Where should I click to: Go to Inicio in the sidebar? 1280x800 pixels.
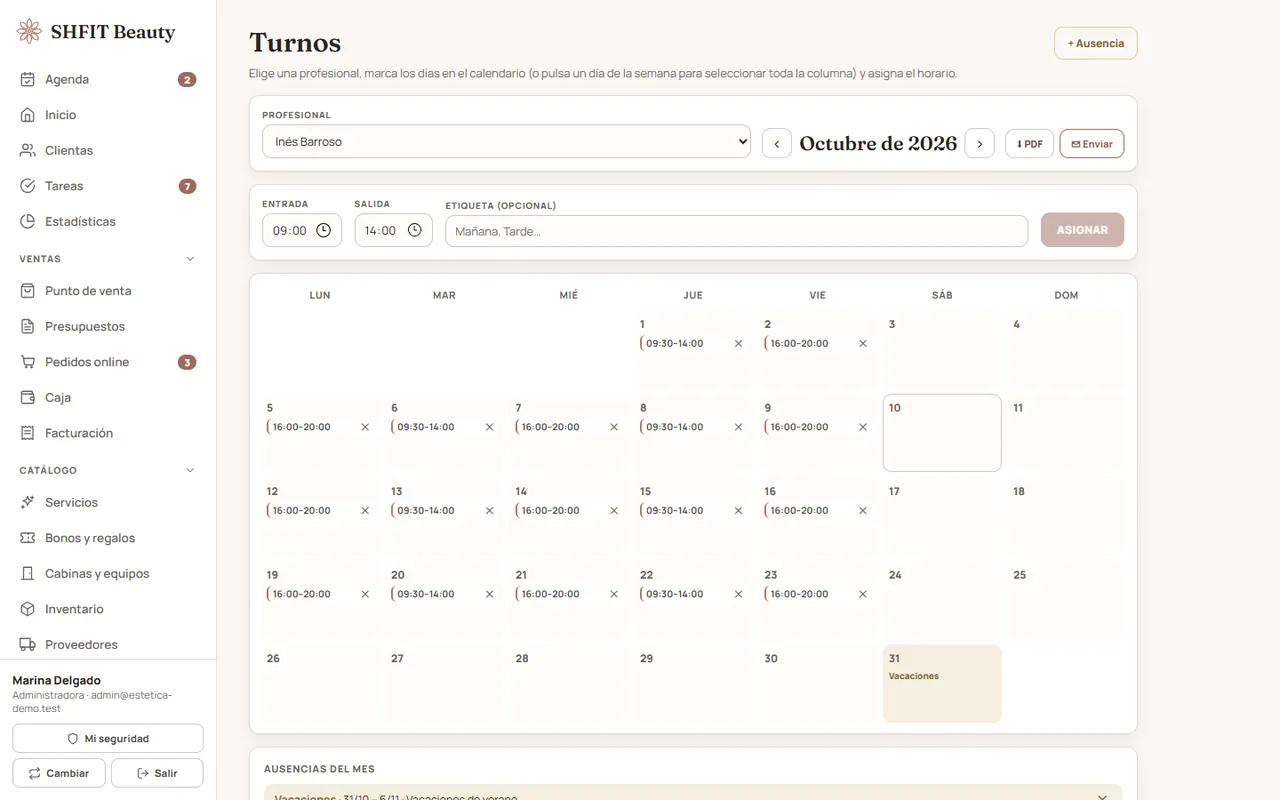[108, 115]
